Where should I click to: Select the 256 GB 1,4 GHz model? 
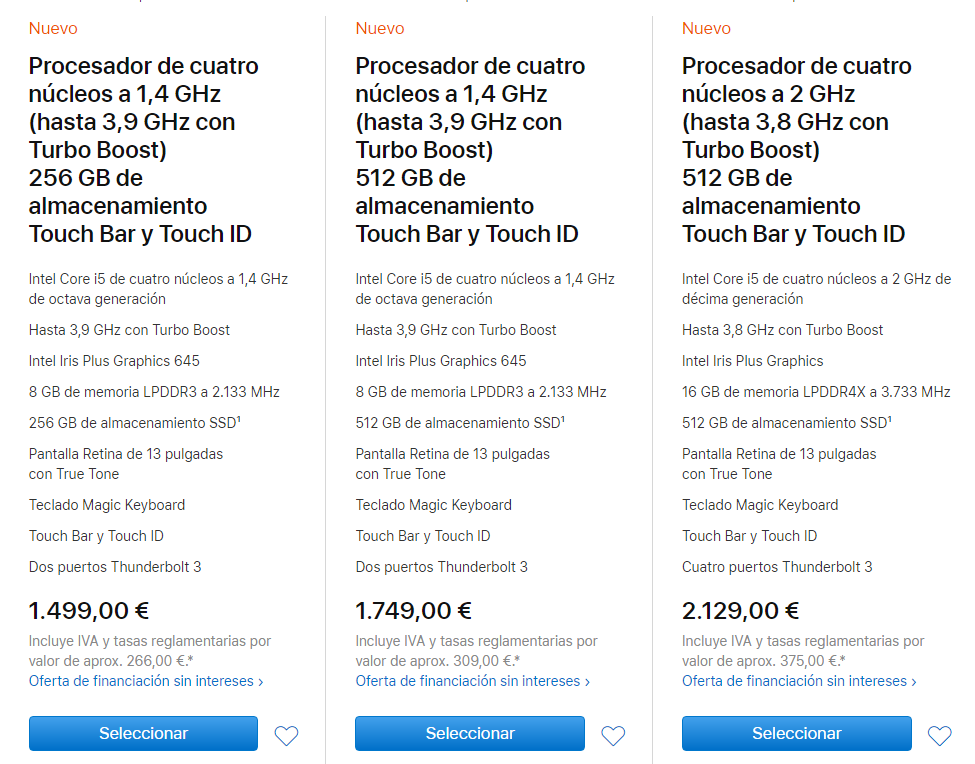pyautogui.click(x=143, y=734)
